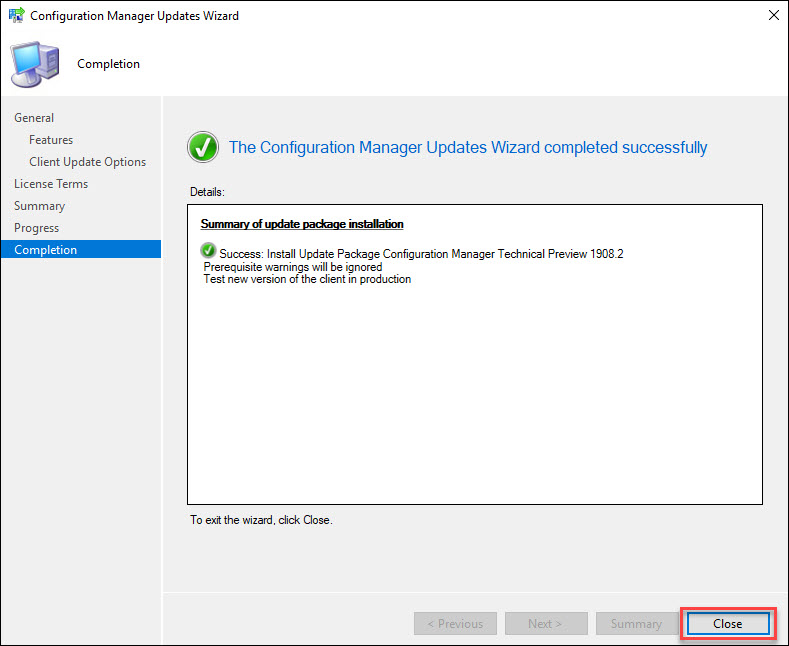Click 'Test new version of the client' text
The image size is (789, 646).
(x=307, y=279)
